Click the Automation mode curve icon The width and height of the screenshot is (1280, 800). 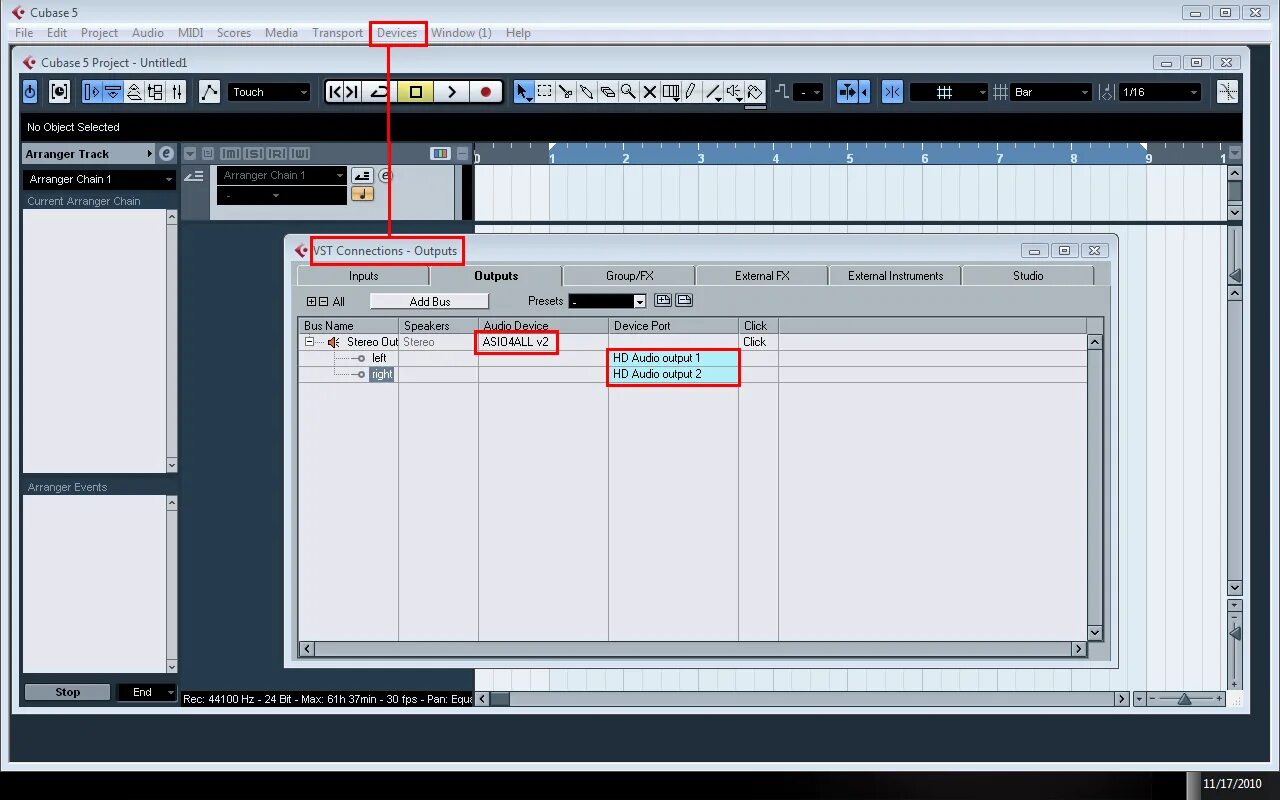click(209, 92)
